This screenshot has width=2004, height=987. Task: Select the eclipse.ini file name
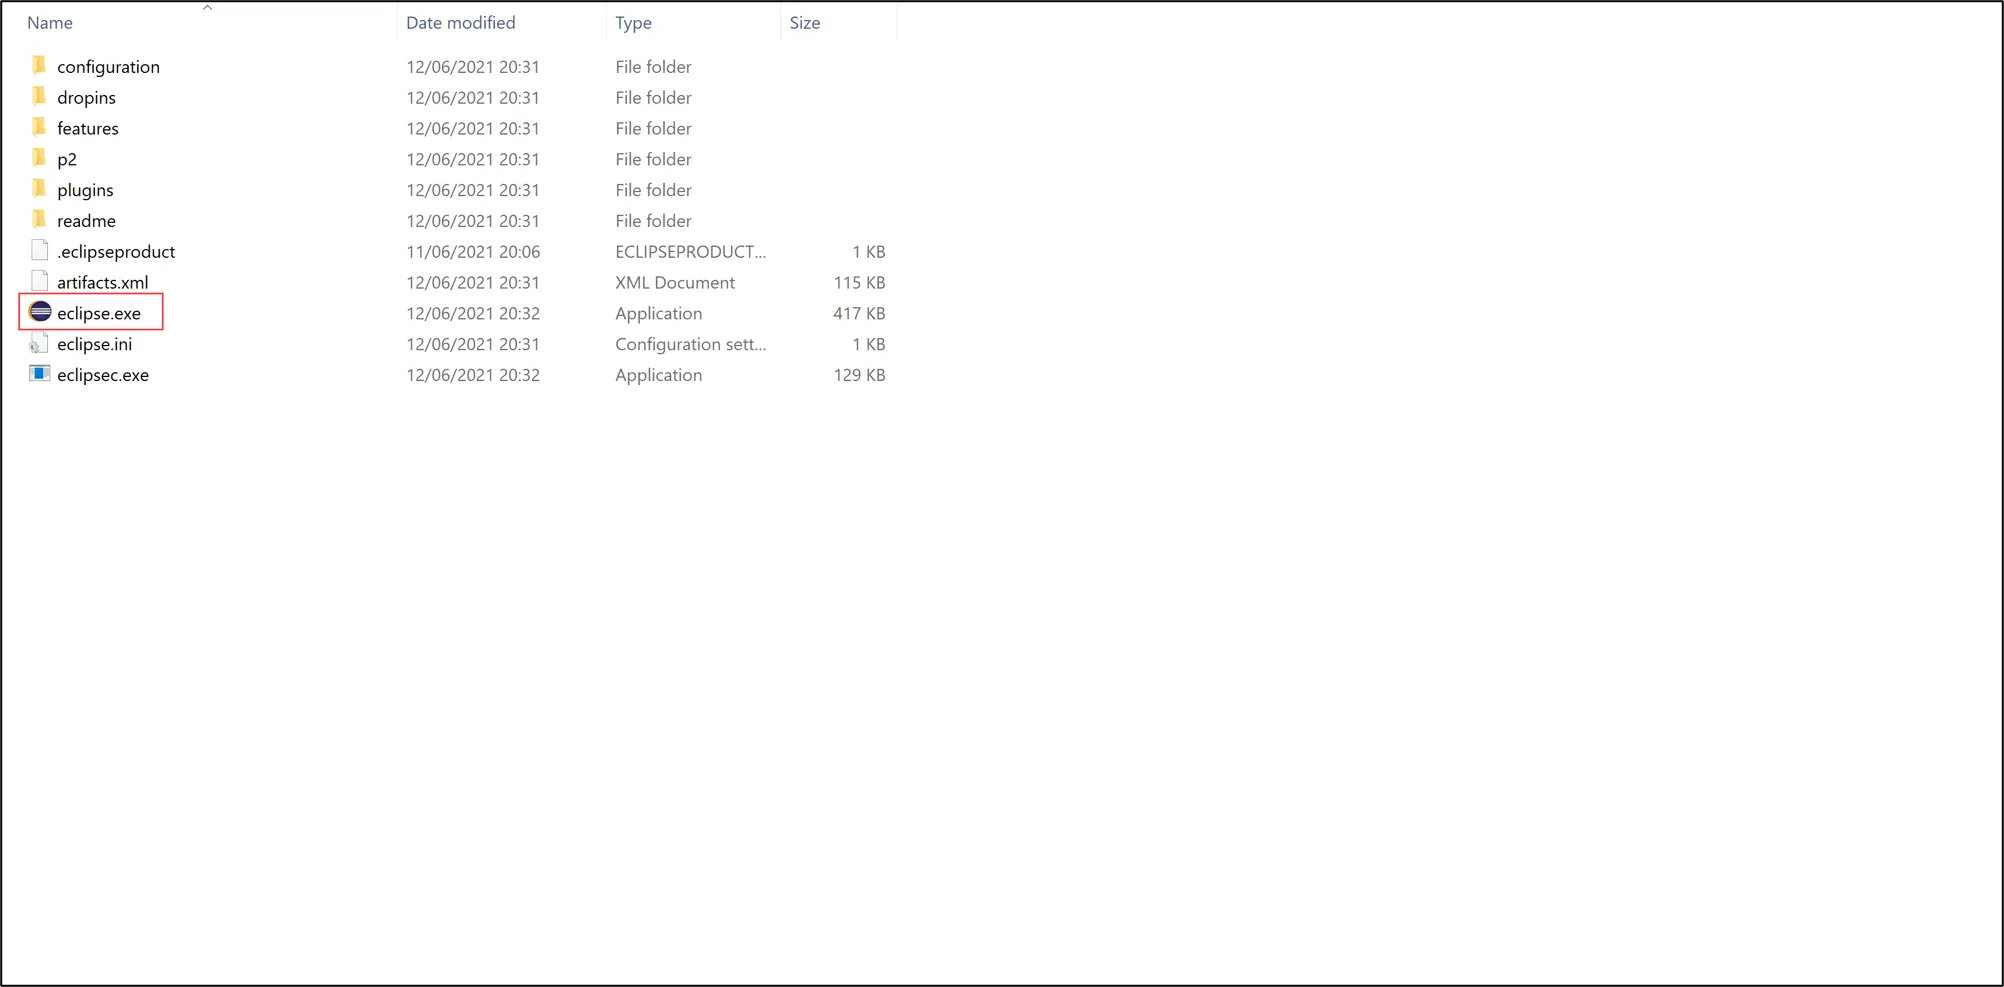click(x=94, y=344)
